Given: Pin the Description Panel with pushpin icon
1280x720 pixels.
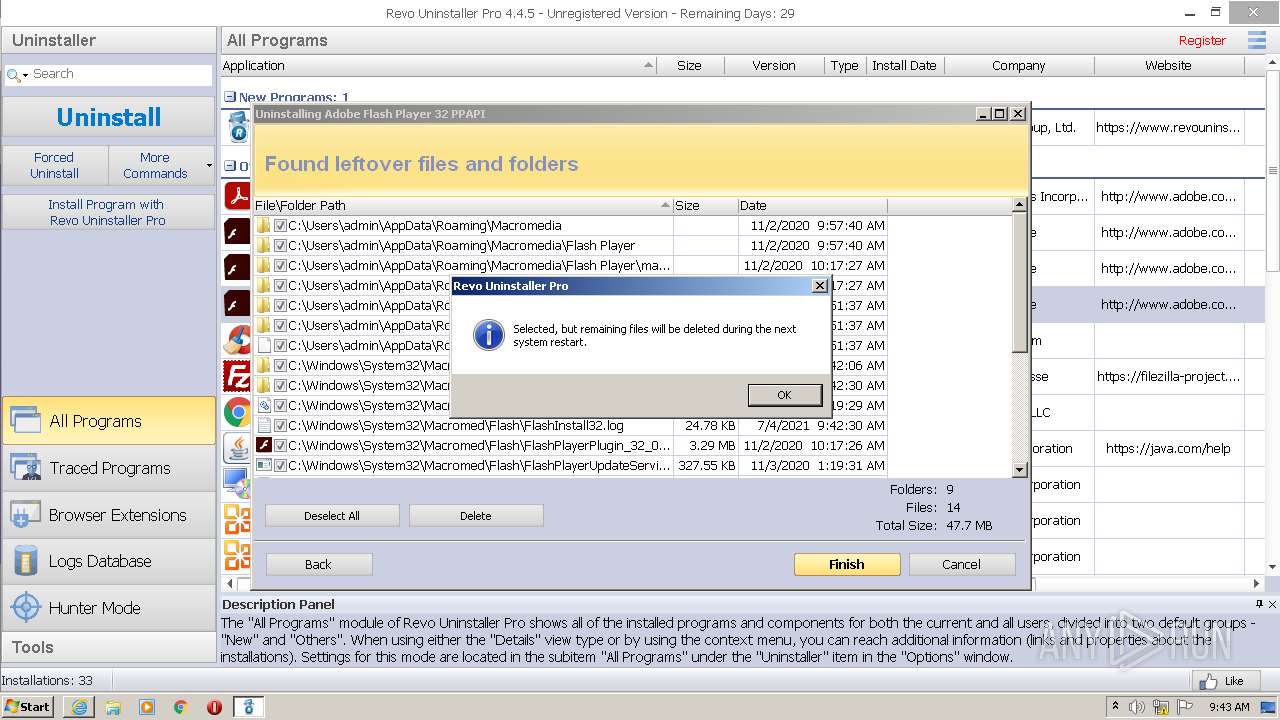Looking at the screenshot, I should click(x=1259, y=604).
